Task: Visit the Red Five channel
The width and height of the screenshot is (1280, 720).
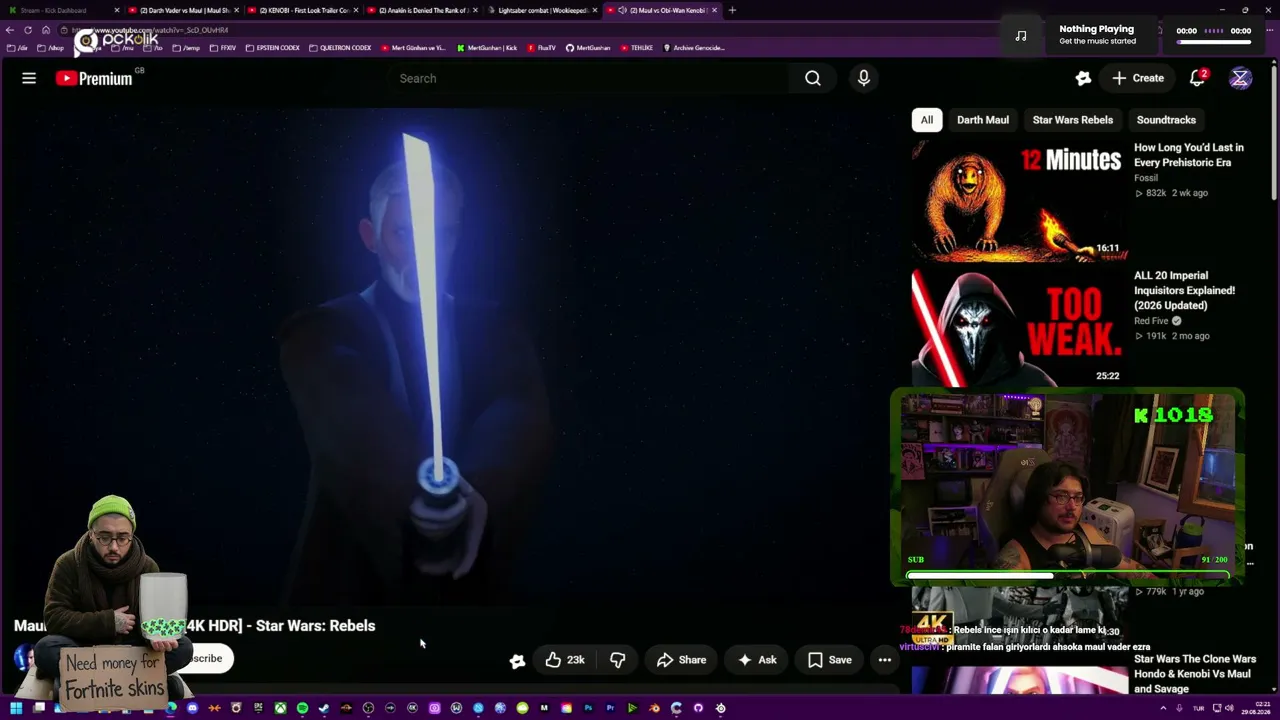Action: [x=1151, y=321]
